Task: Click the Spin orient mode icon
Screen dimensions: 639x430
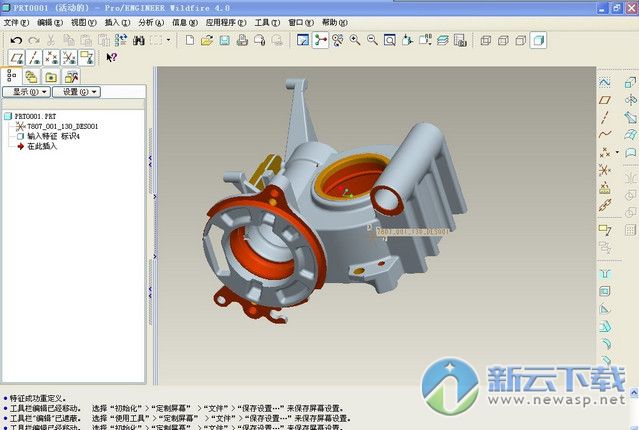Action: [x=320, y=40]
